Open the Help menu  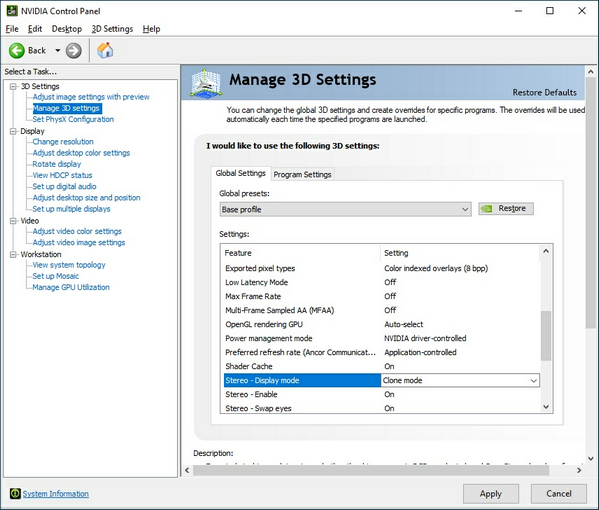click(151, 29)
